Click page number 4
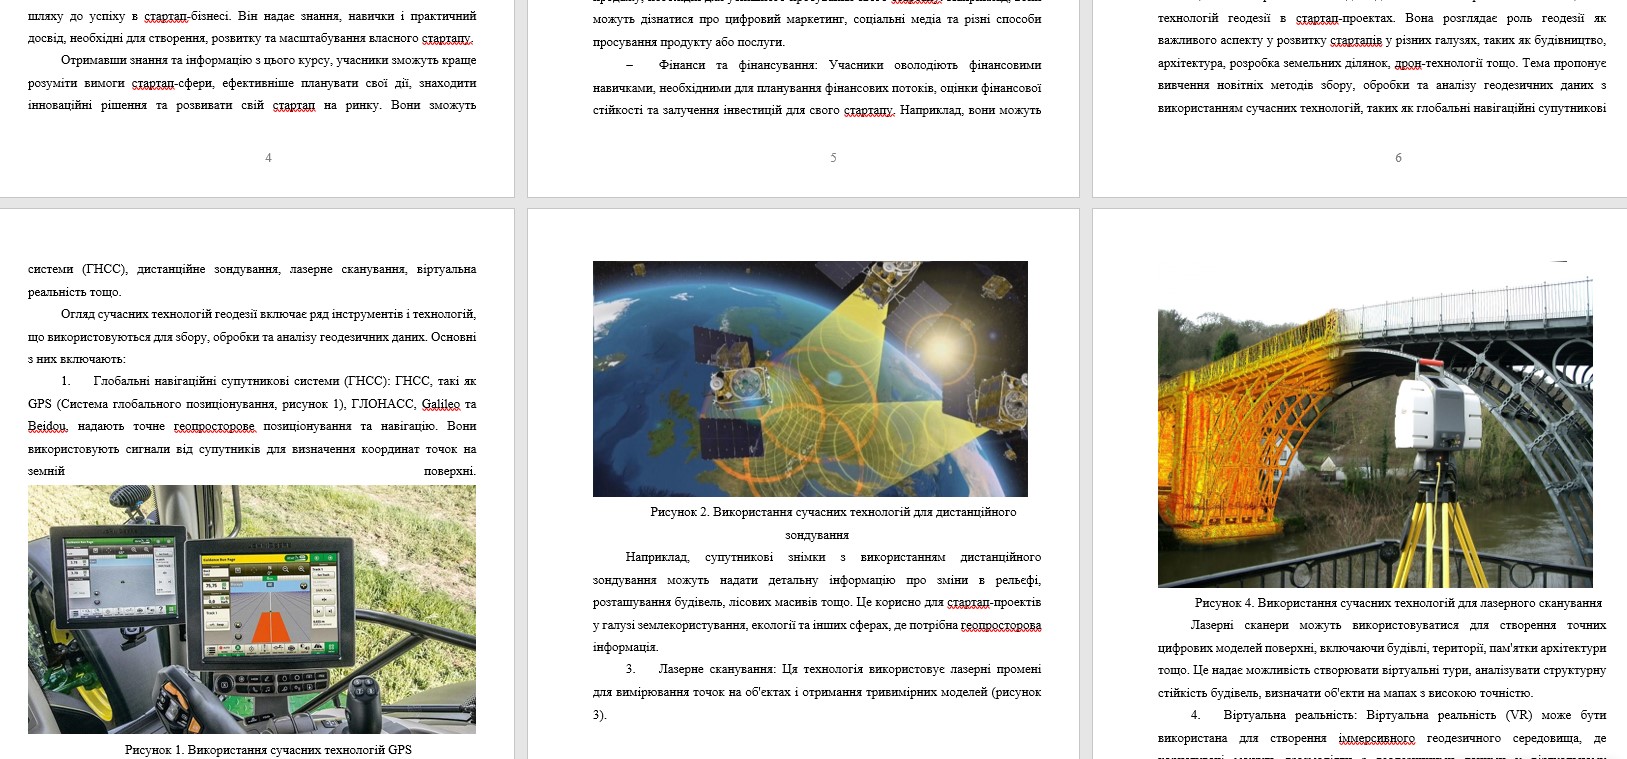This screenshot has height=759, width=1627. [268, 157]
